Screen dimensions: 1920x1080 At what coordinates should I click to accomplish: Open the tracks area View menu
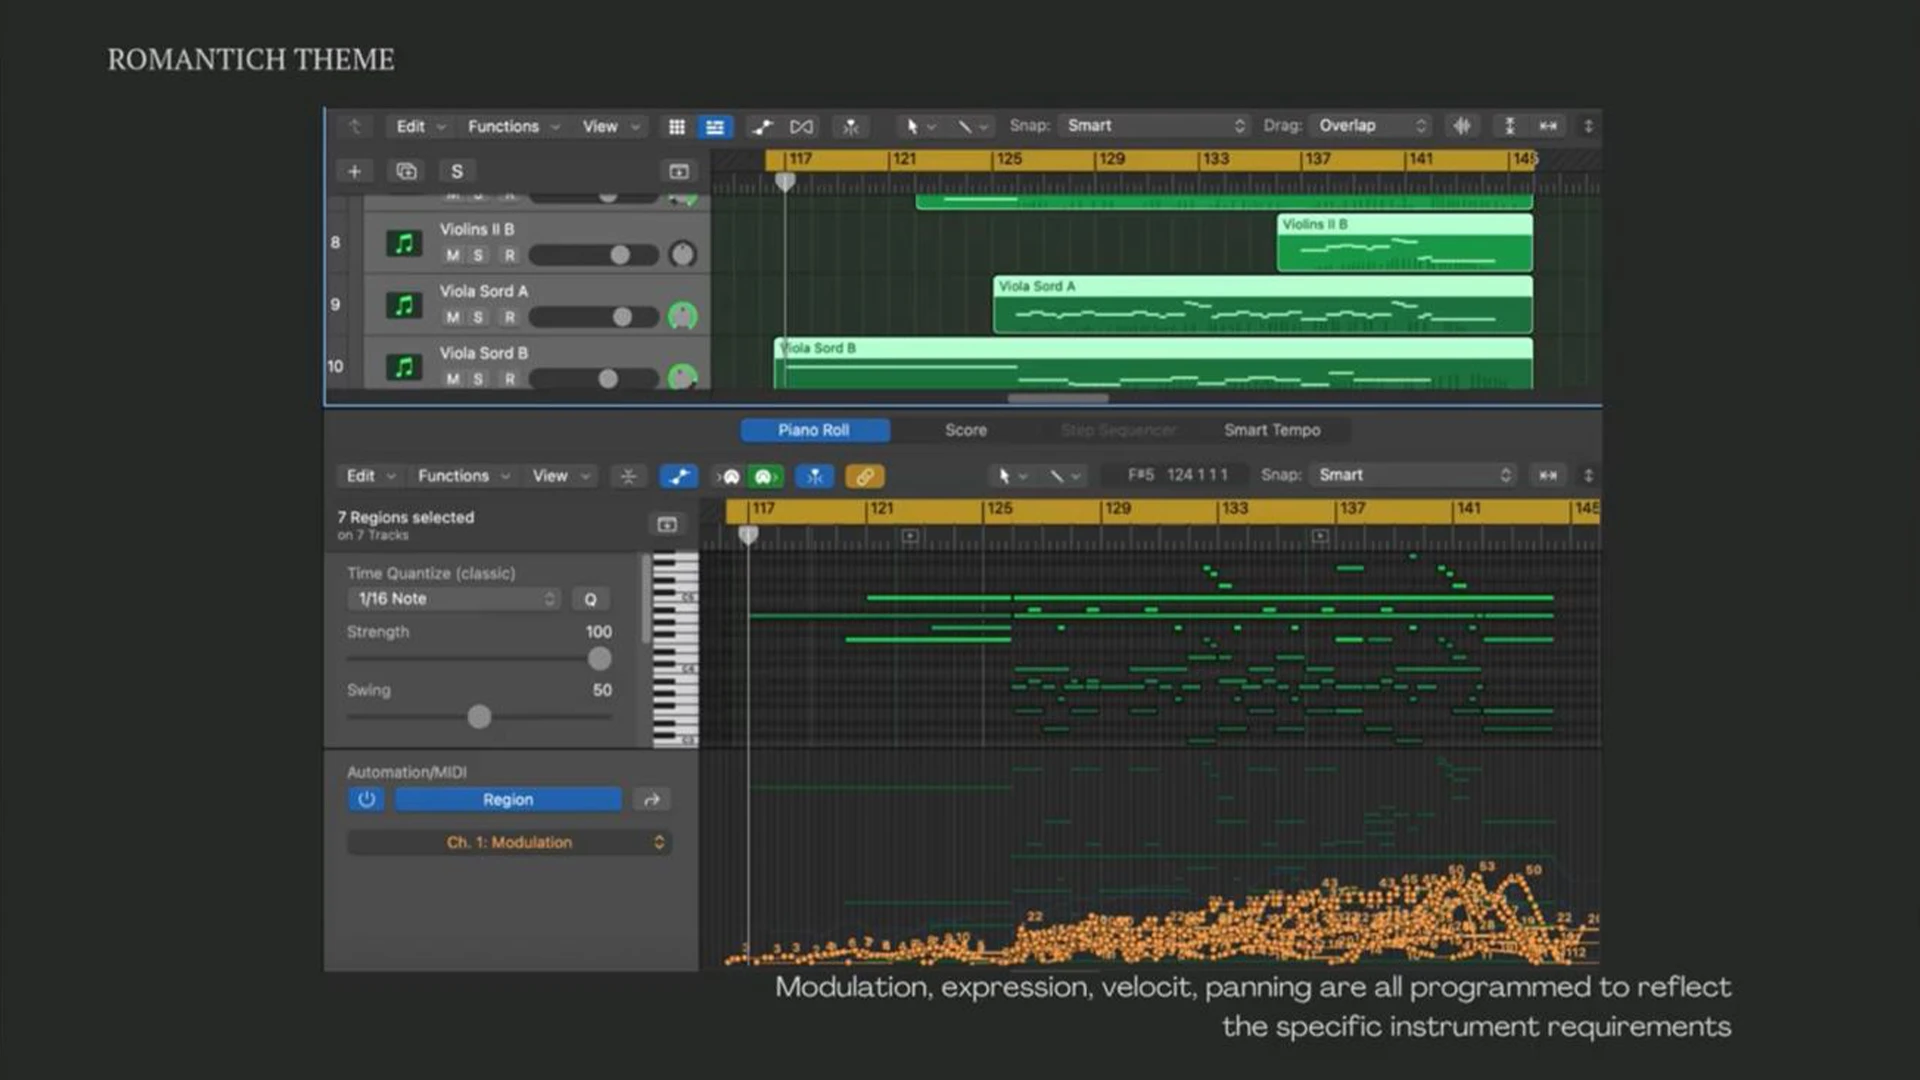coord(611,127)
